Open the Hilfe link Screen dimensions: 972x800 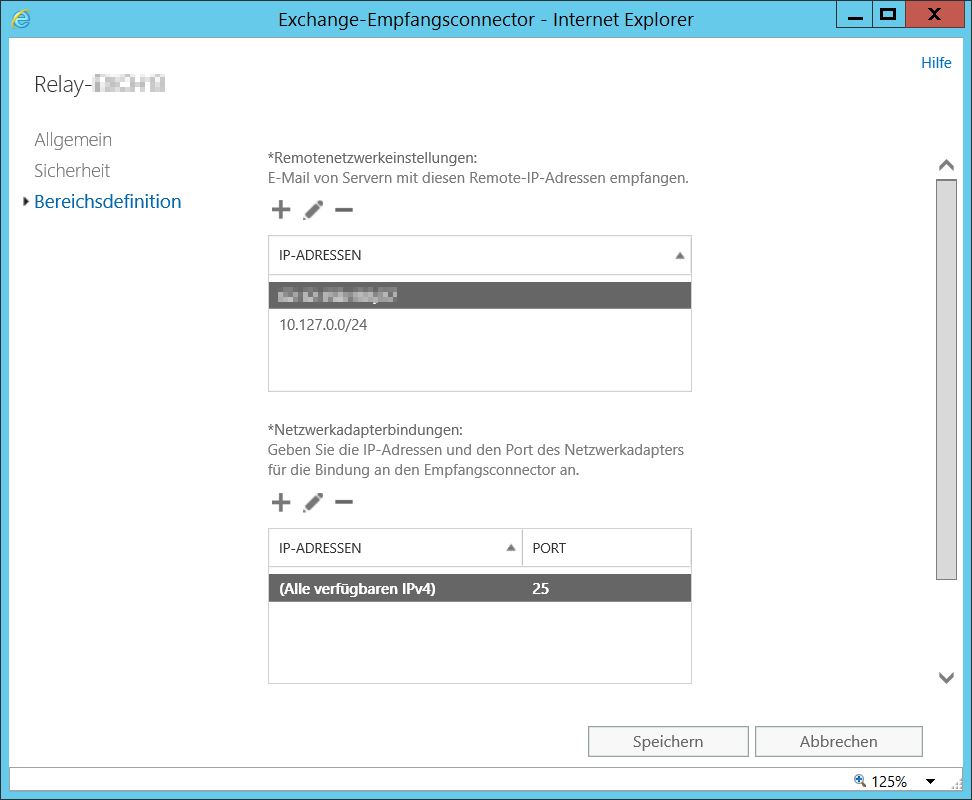tap(936, 63)
